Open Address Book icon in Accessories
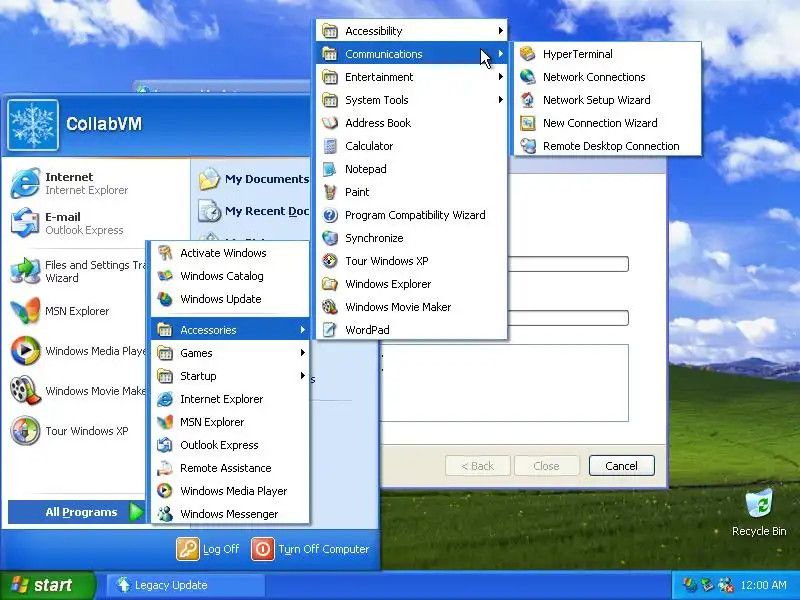Image resolution: width=800 pixels, height=600 pixels. pos(330,123)
